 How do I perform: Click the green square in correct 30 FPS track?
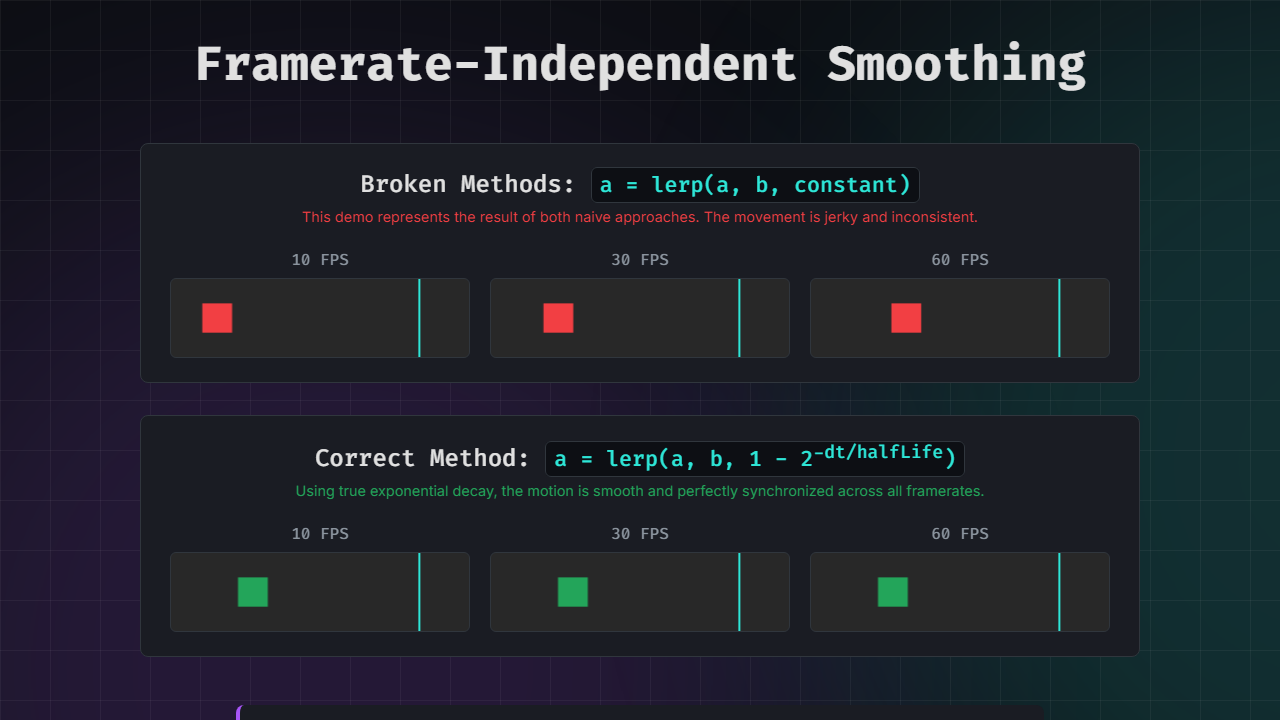(573, 592)
